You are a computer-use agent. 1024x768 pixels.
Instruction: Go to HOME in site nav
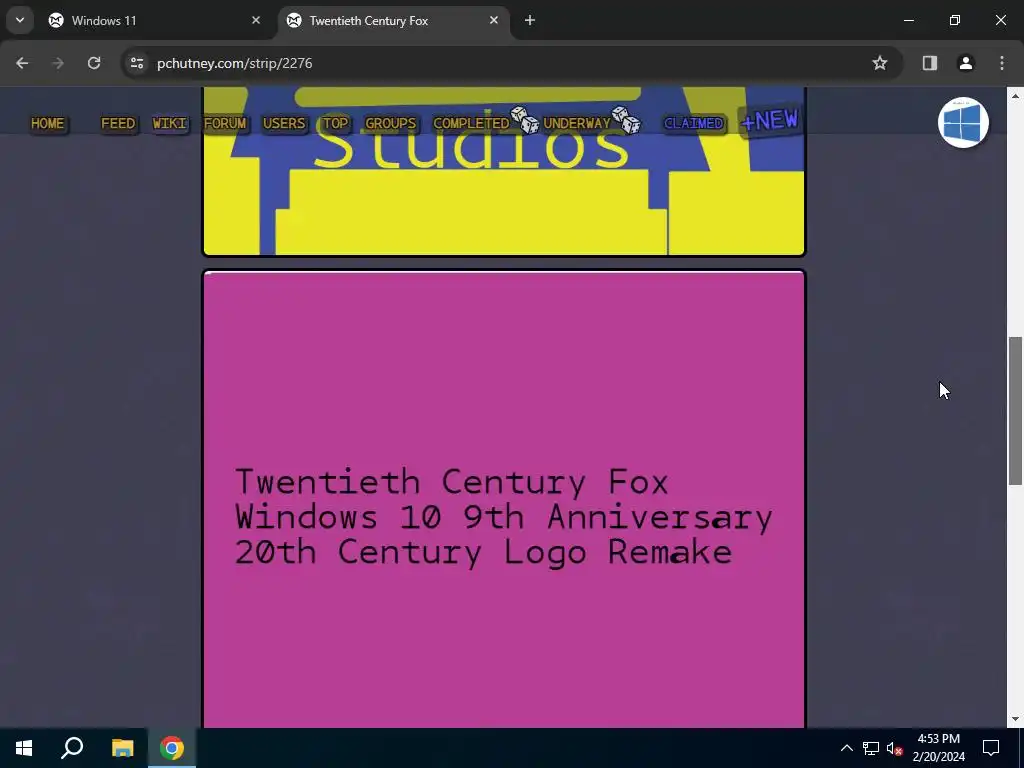click(48, 123)
